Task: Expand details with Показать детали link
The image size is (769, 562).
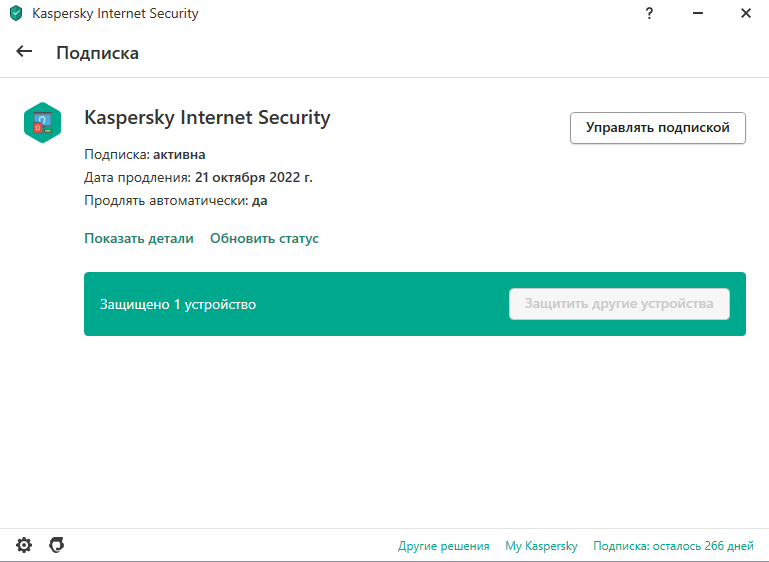Action: pyautogui.click(x=139, y=238)
